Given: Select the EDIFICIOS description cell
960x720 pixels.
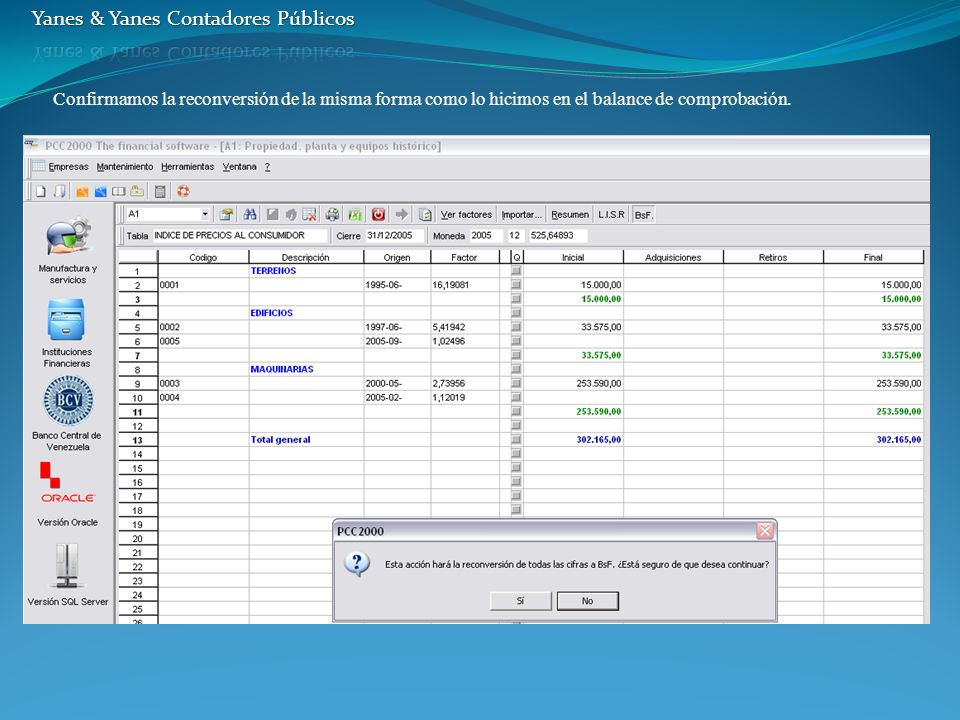Looking at the screenshot, I should click(x=307, y=313).
